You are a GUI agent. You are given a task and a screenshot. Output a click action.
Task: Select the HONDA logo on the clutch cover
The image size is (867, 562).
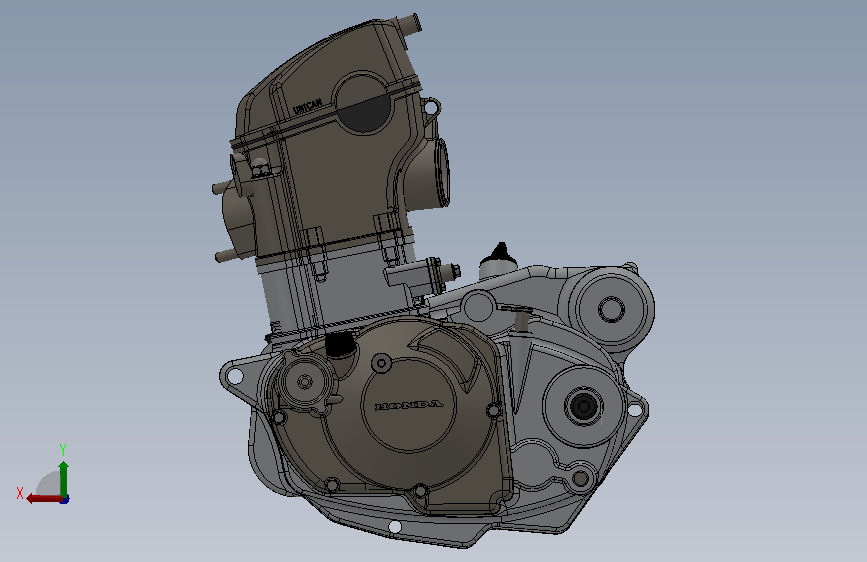click(409, 405)
